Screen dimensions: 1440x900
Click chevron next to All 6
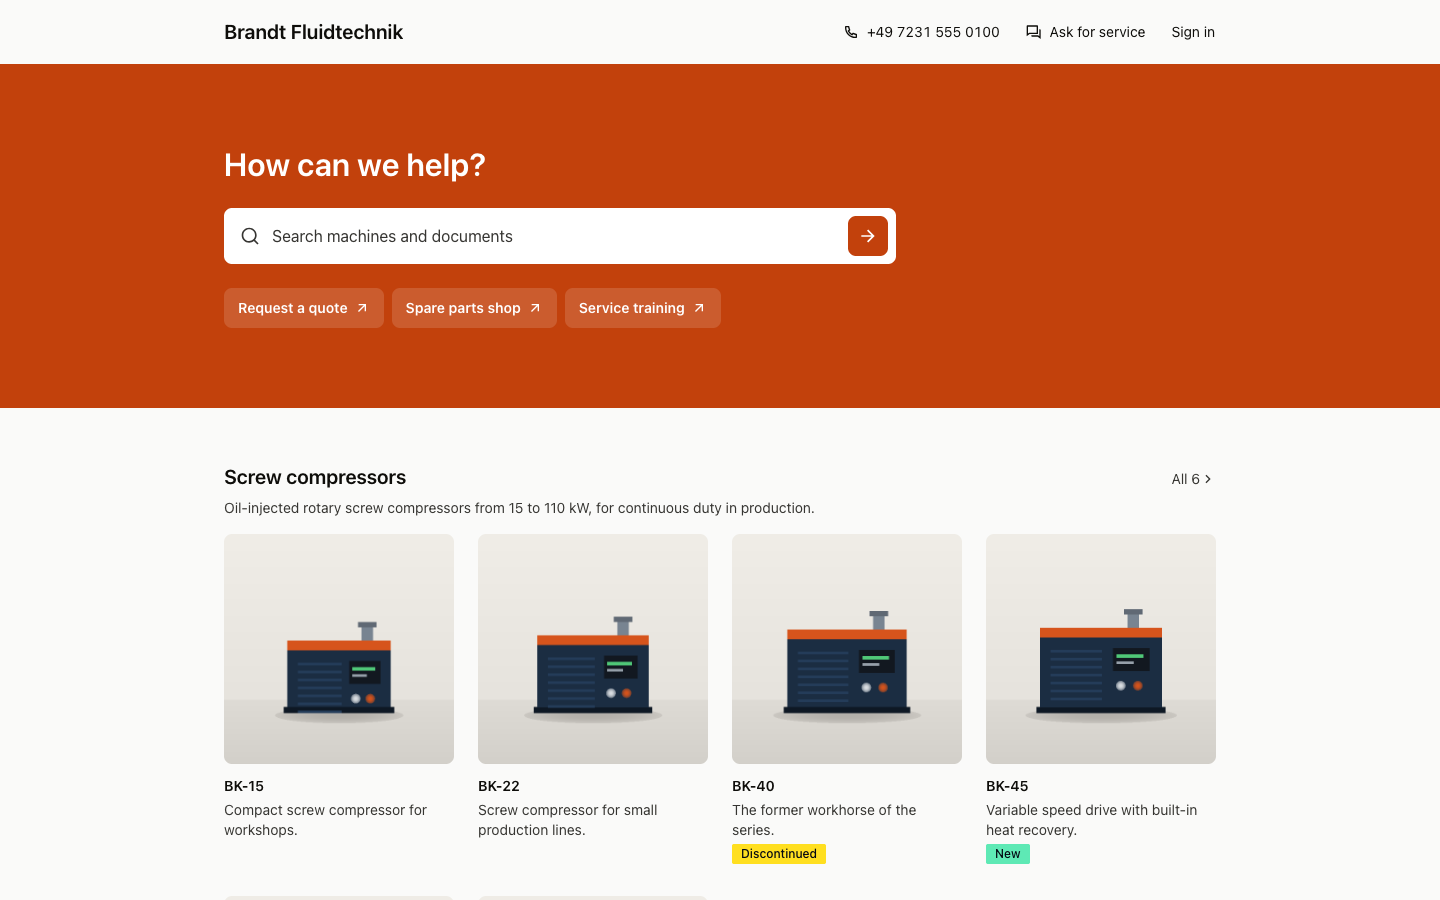coord(1208,479)
